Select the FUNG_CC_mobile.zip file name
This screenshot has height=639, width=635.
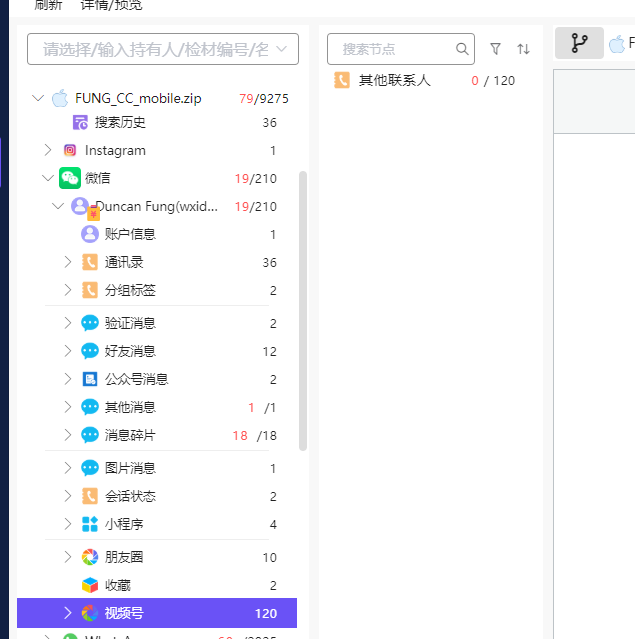tap(138, 98)
